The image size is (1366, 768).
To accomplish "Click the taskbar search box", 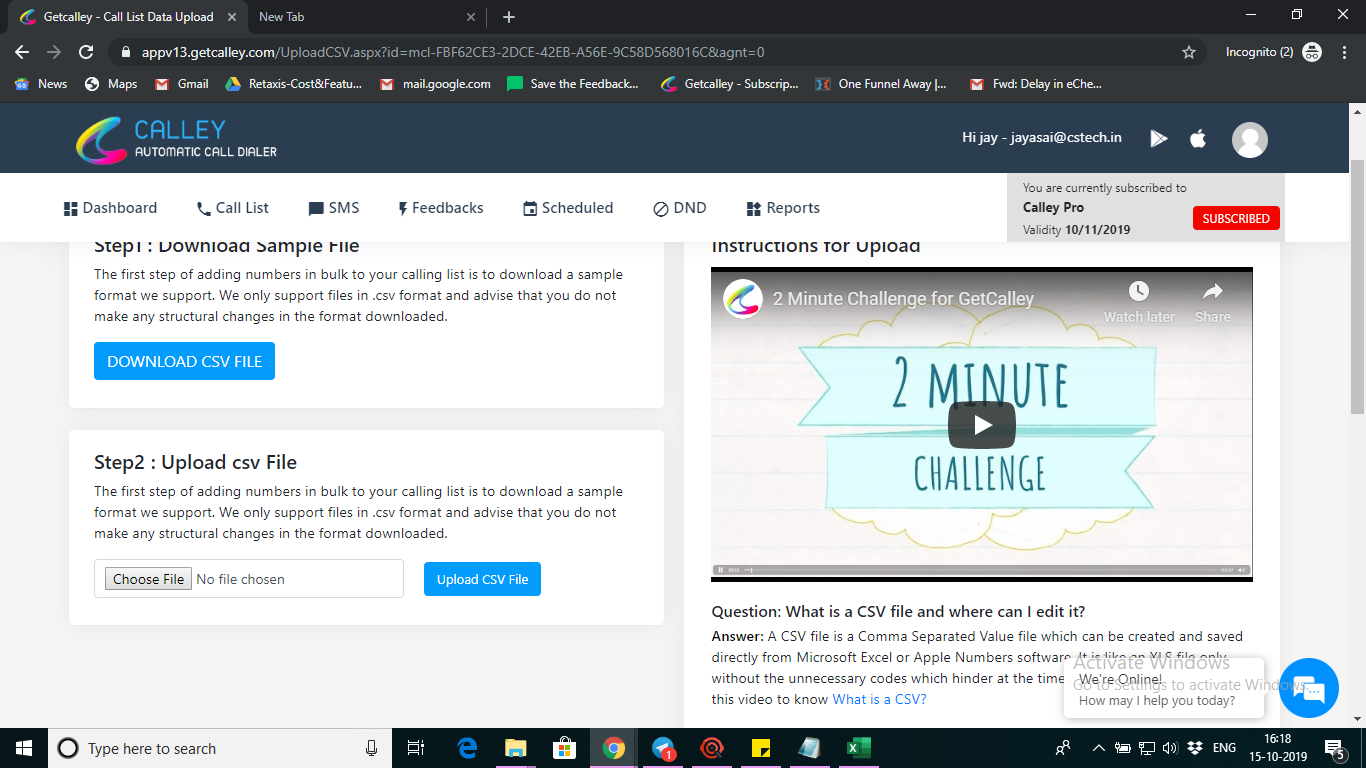I will pyautogui.click(x=220, y=748).
